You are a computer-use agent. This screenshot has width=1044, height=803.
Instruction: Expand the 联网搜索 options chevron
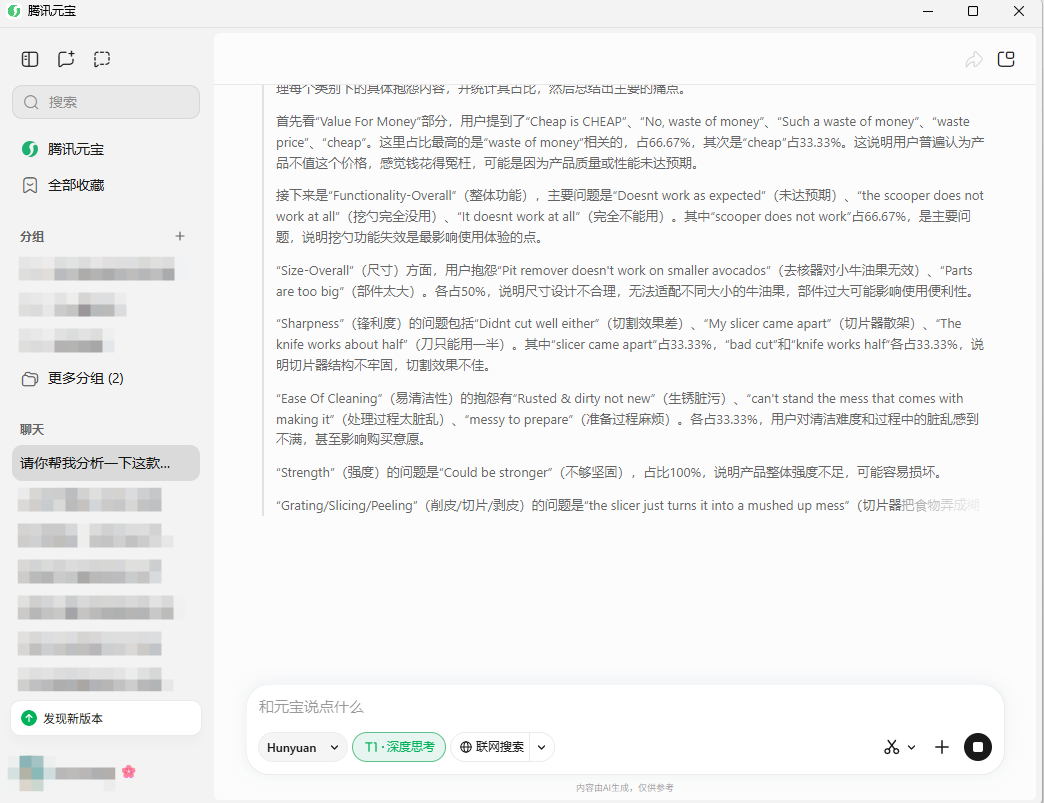(540, 747)
